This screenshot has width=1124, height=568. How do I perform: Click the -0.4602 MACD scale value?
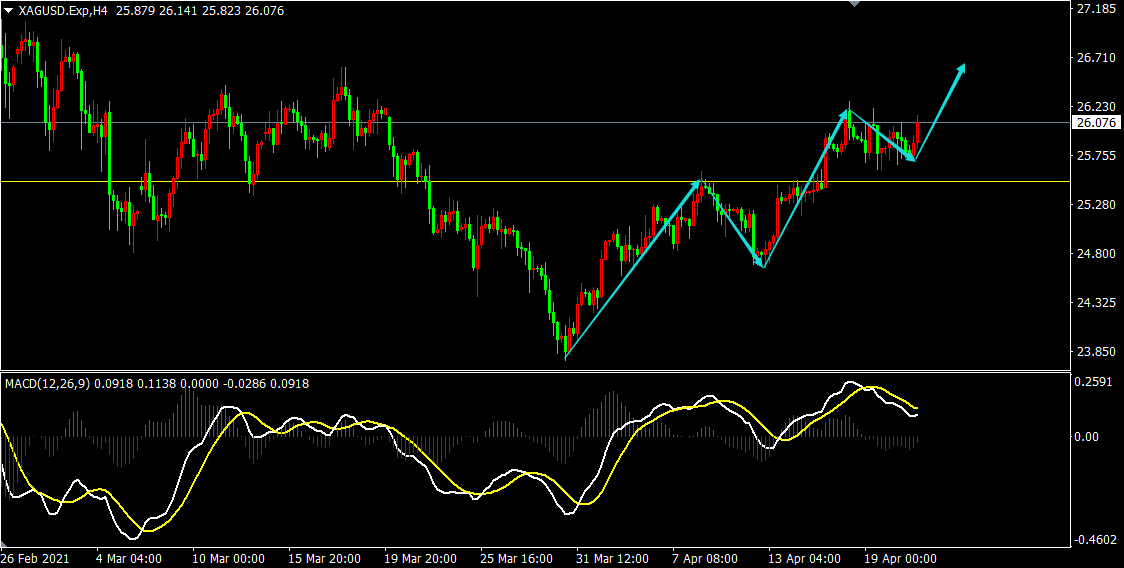click(1095, 541)
